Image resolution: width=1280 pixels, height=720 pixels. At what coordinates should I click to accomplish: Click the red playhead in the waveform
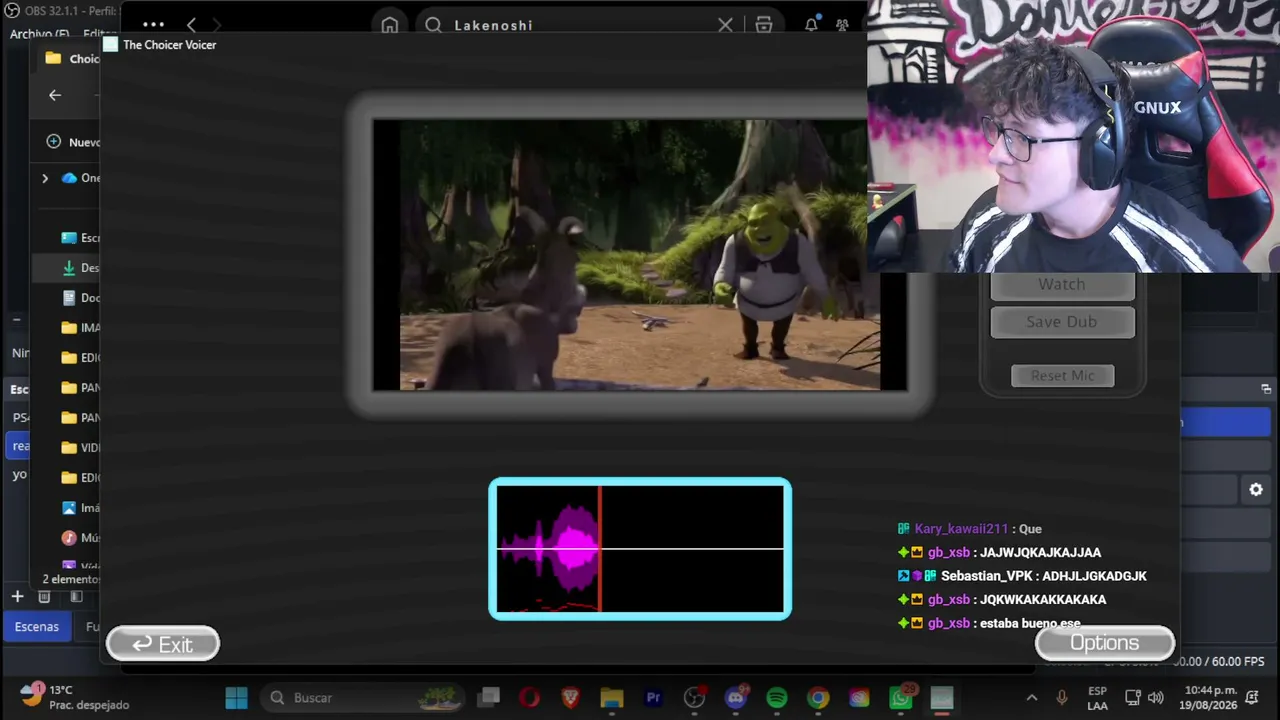[600, 548]
